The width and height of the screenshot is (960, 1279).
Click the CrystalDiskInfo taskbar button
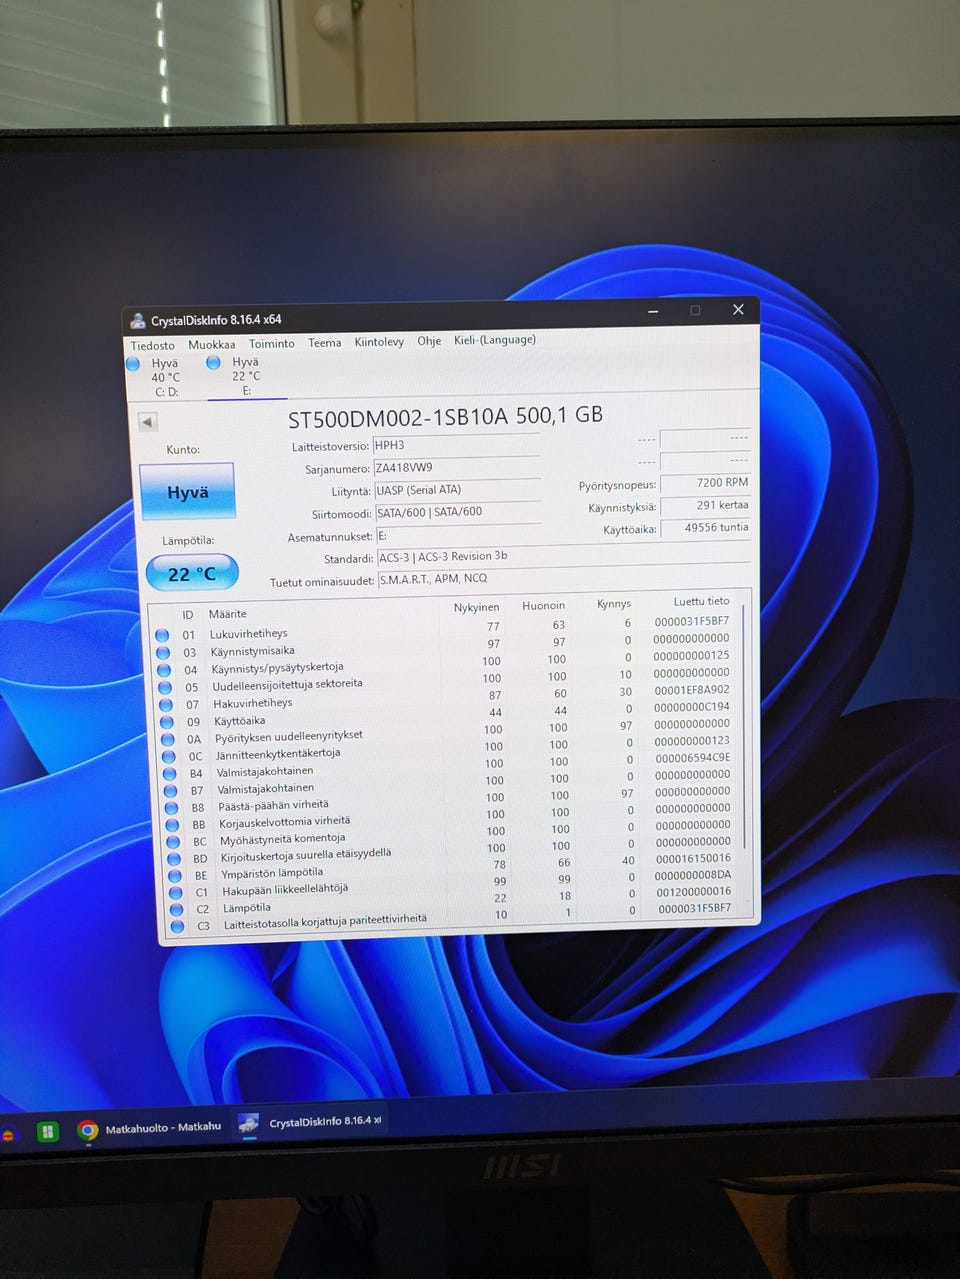pyautogui.click(x=311, y=1123)
